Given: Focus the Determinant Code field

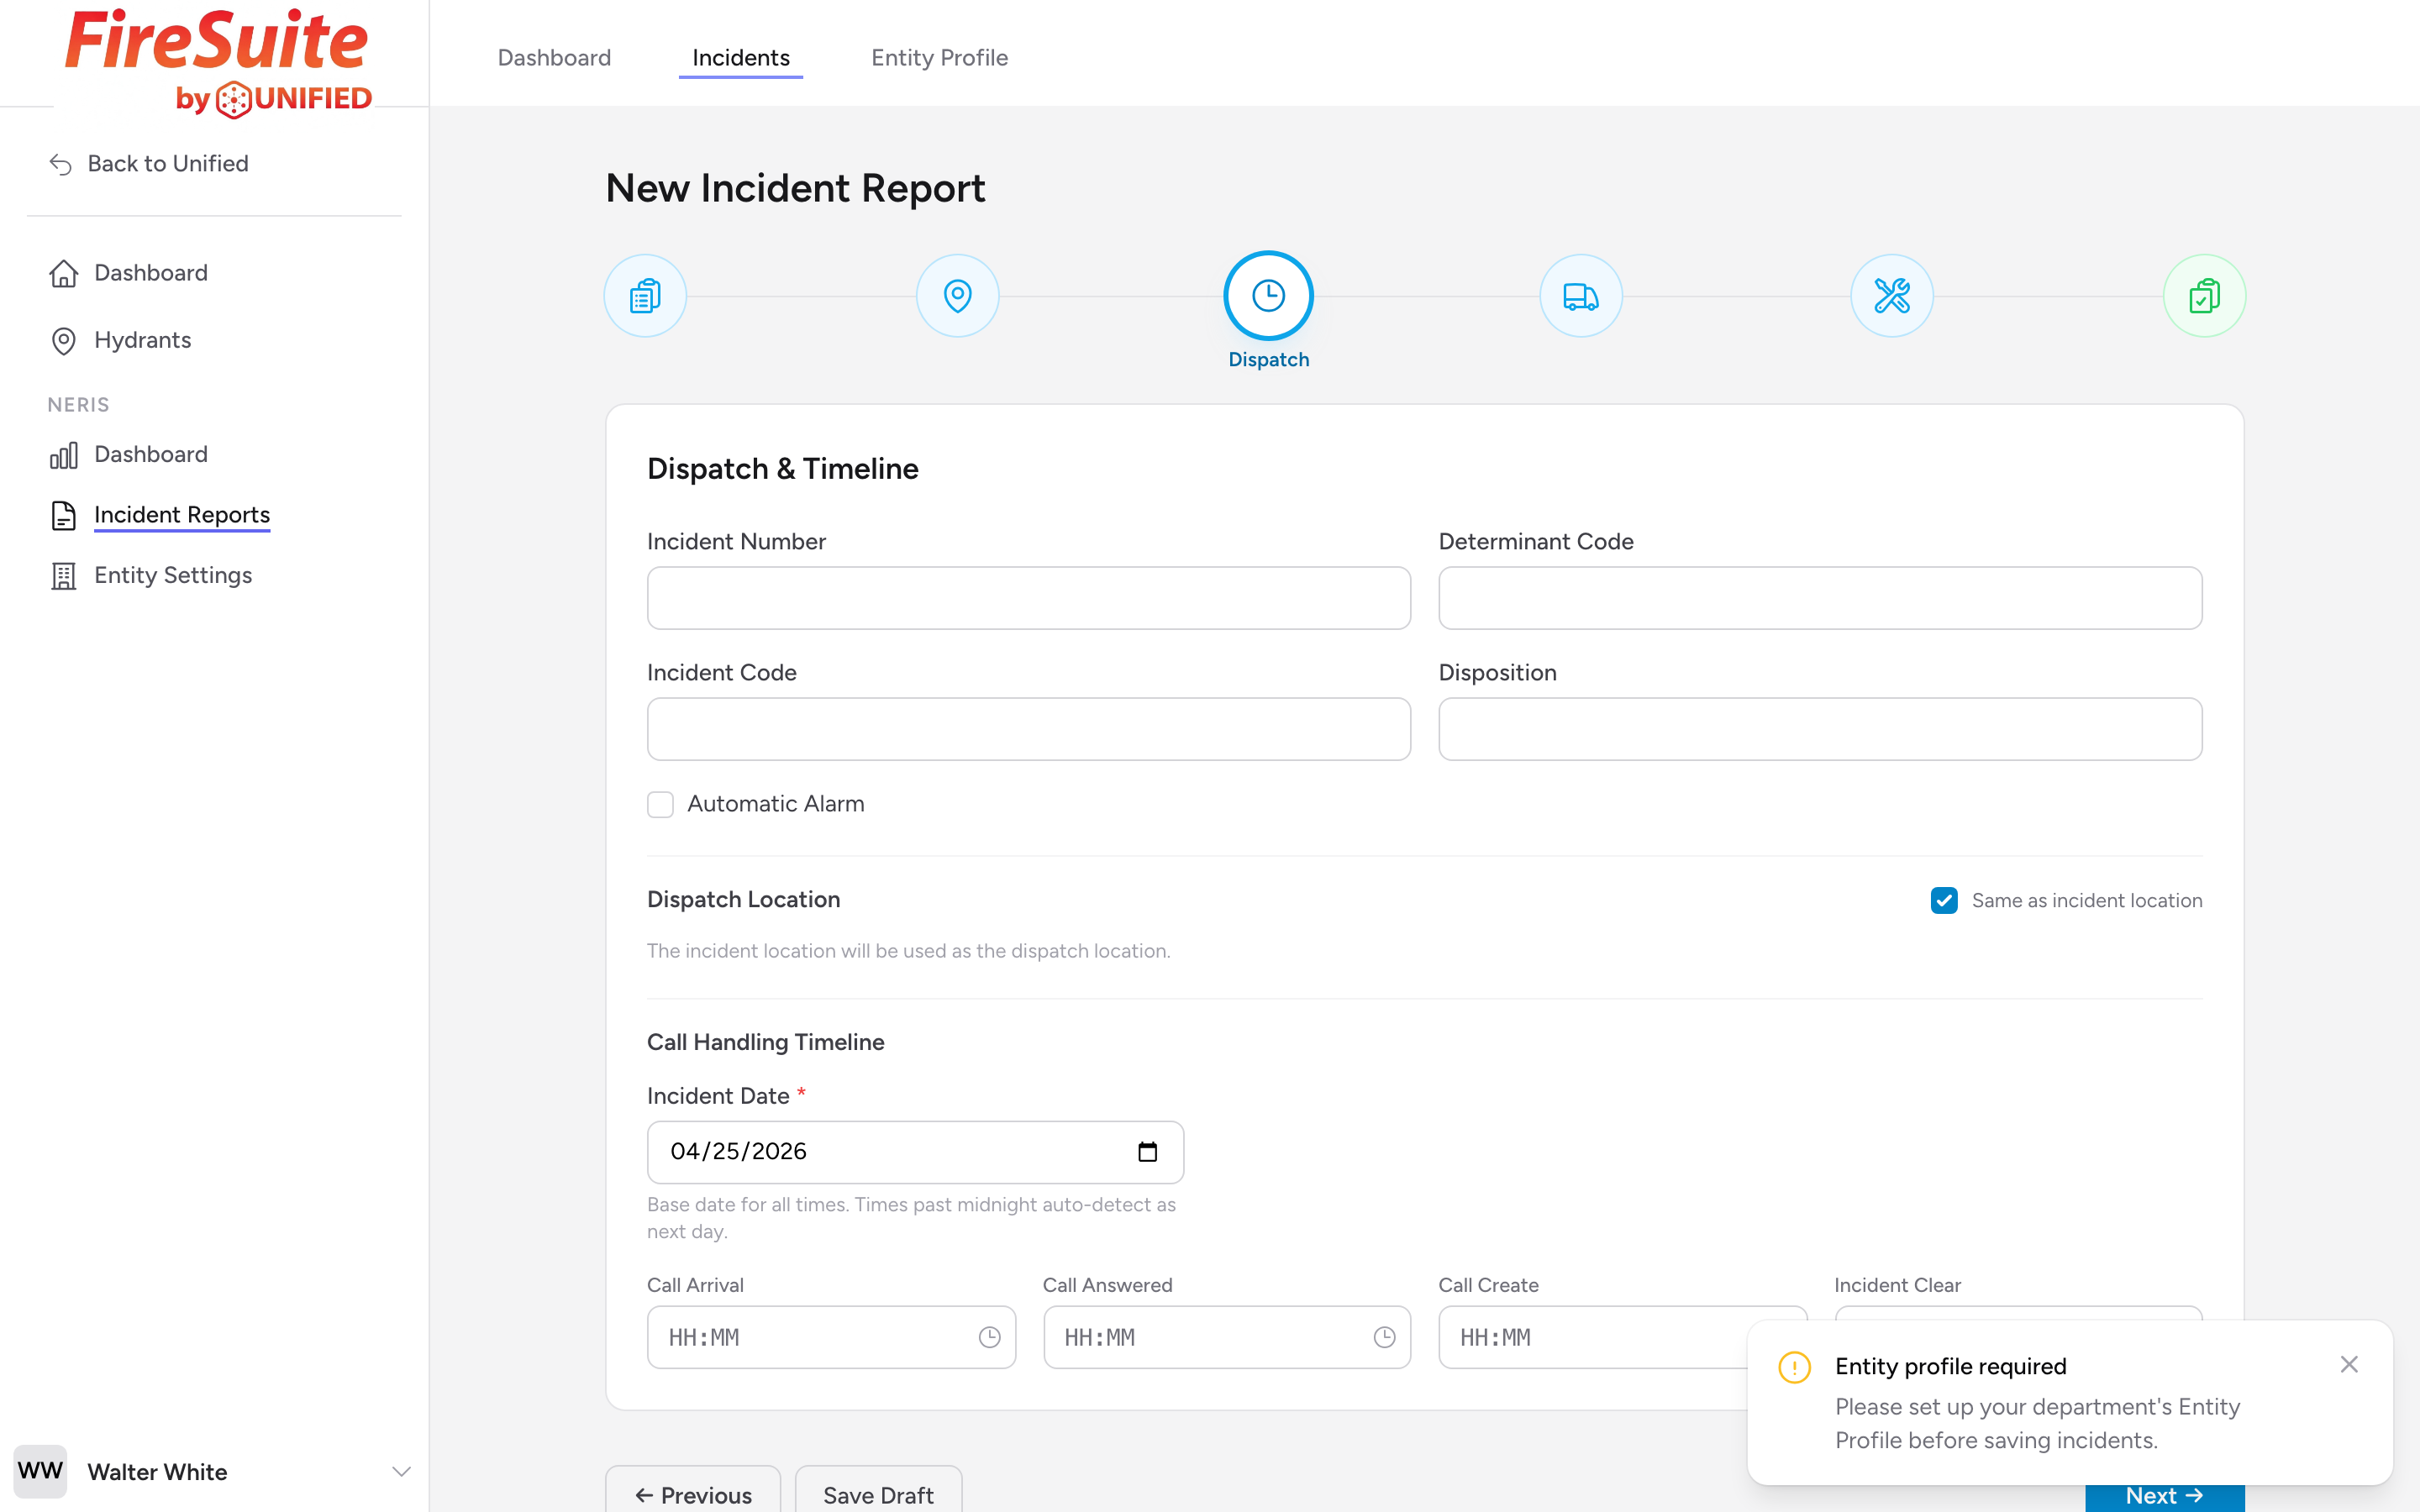Looking at the screenshot, I should [x=1820, y=598].
